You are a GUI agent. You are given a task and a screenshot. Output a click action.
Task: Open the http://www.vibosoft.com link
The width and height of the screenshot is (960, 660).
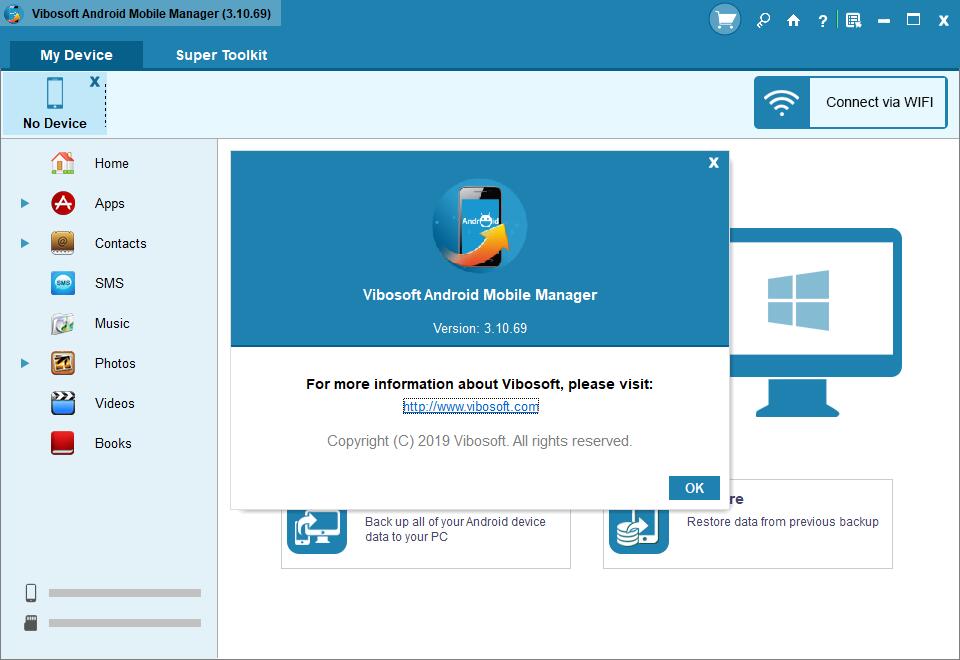471,407
